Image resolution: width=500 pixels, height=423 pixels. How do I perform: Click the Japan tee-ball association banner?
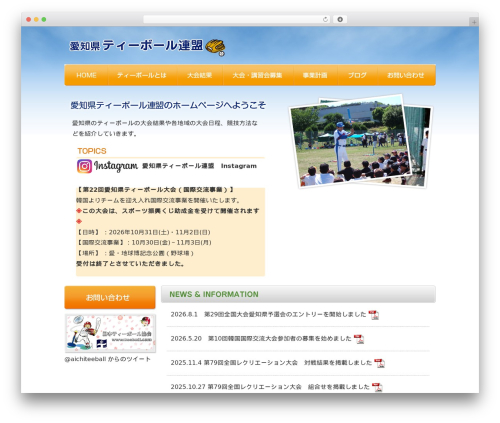[x=110, y=333]
